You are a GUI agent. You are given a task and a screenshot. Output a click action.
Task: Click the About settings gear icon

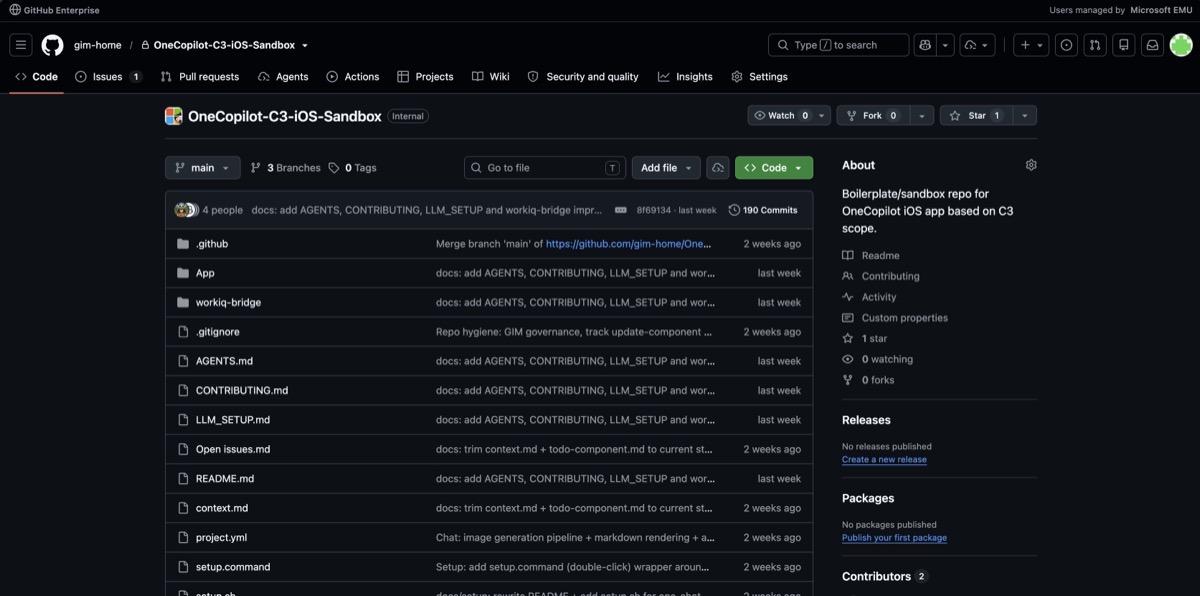[1031, 165]
